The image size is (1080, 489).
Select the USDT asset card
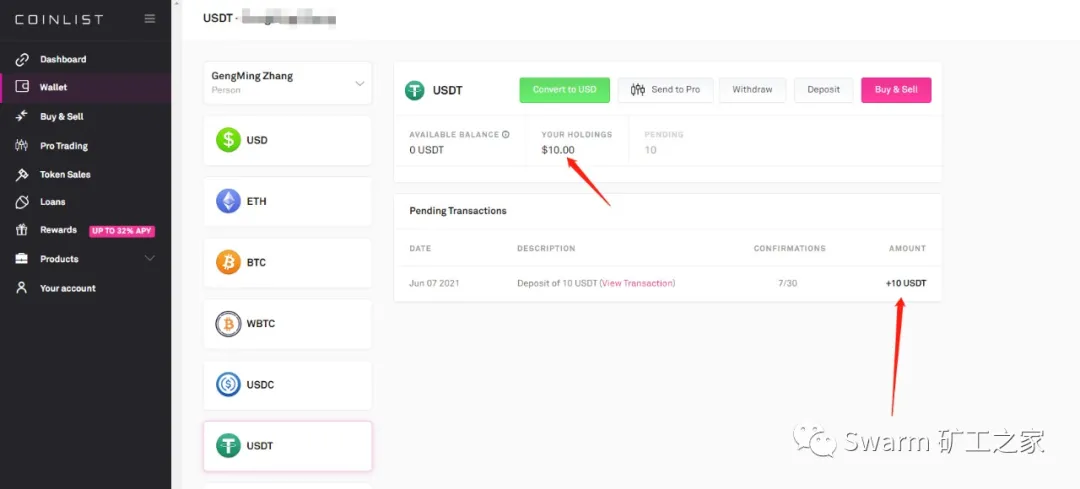pyautogui.click(x=287, y=446)
